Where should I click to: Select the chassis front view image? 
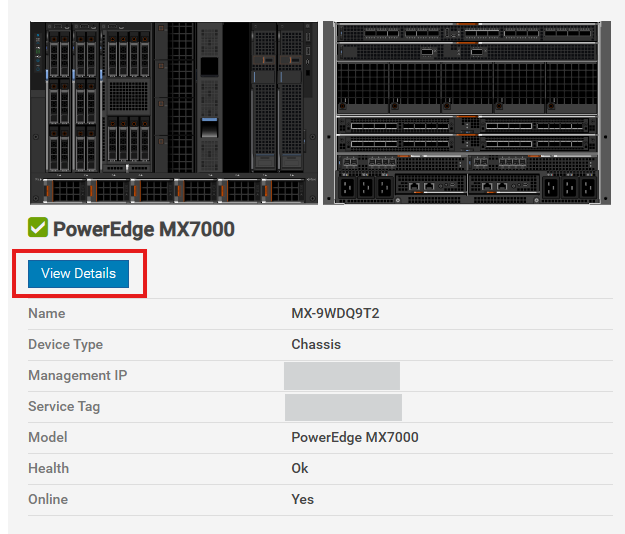[x=174, y=113]
